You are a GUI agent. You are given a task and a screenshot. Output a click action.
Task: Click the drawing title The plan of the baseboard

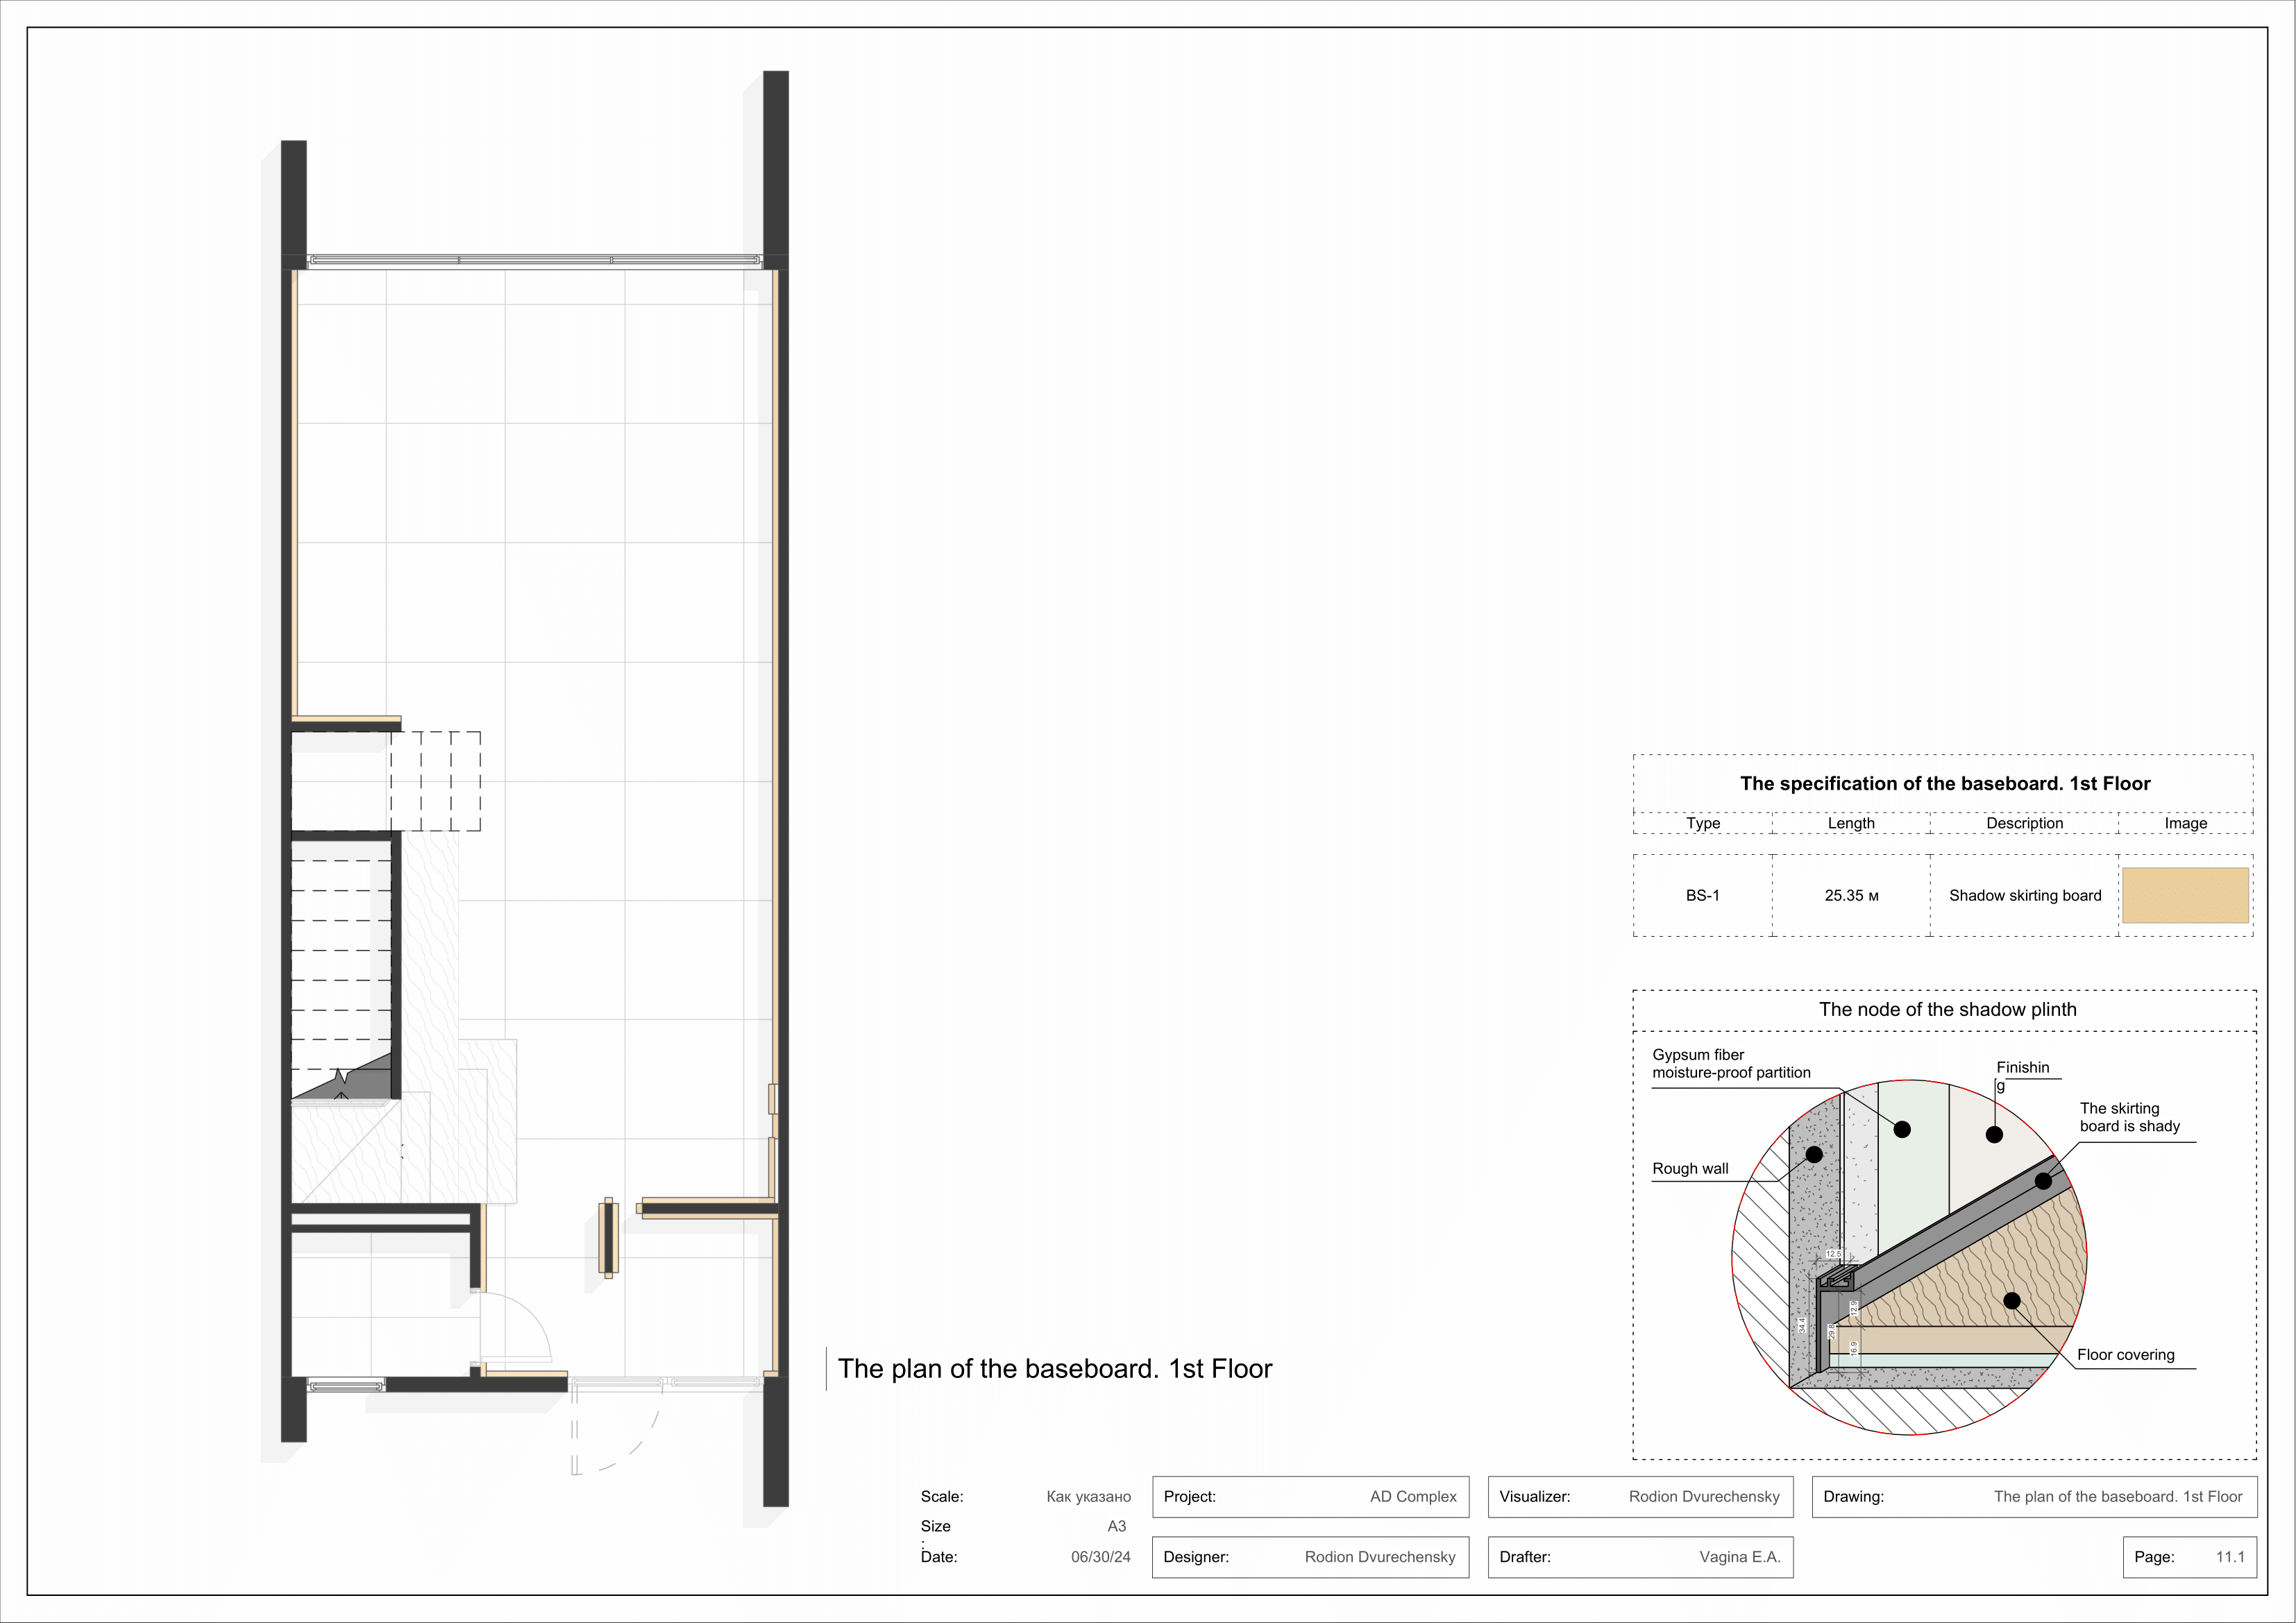tap(1056, 1368)
